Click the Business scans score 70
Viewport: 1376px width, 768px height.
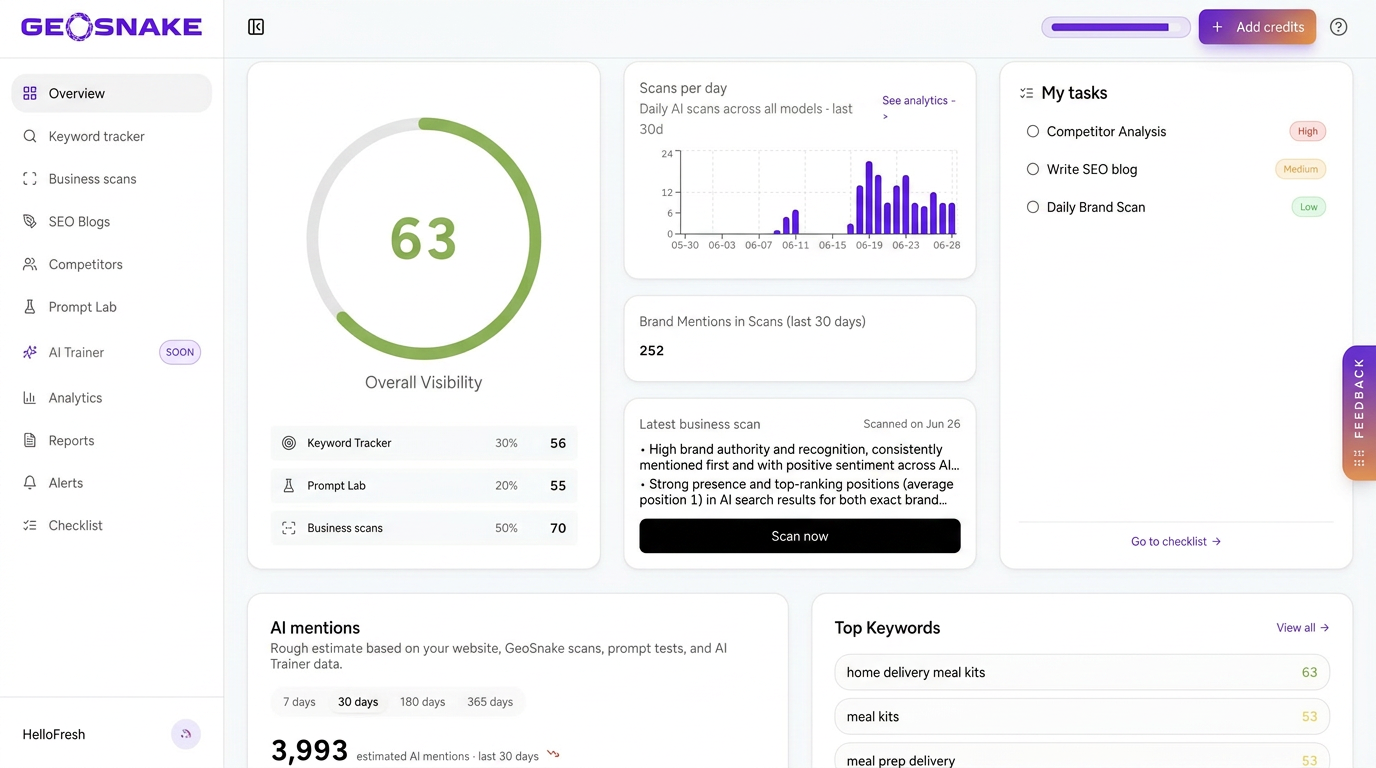[558, 528]
